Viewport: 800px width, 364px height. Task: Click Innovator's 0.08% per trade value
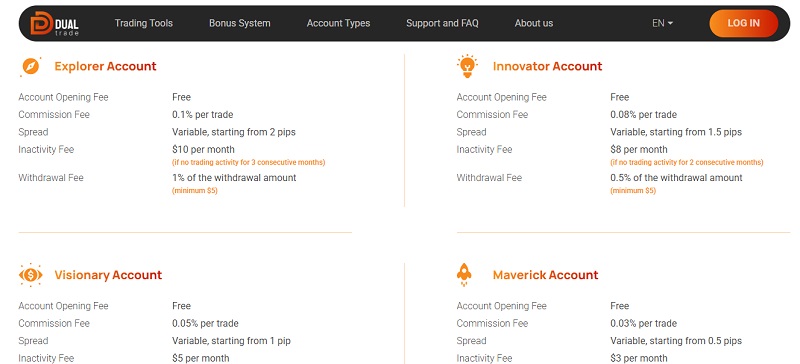pos(643,114)
